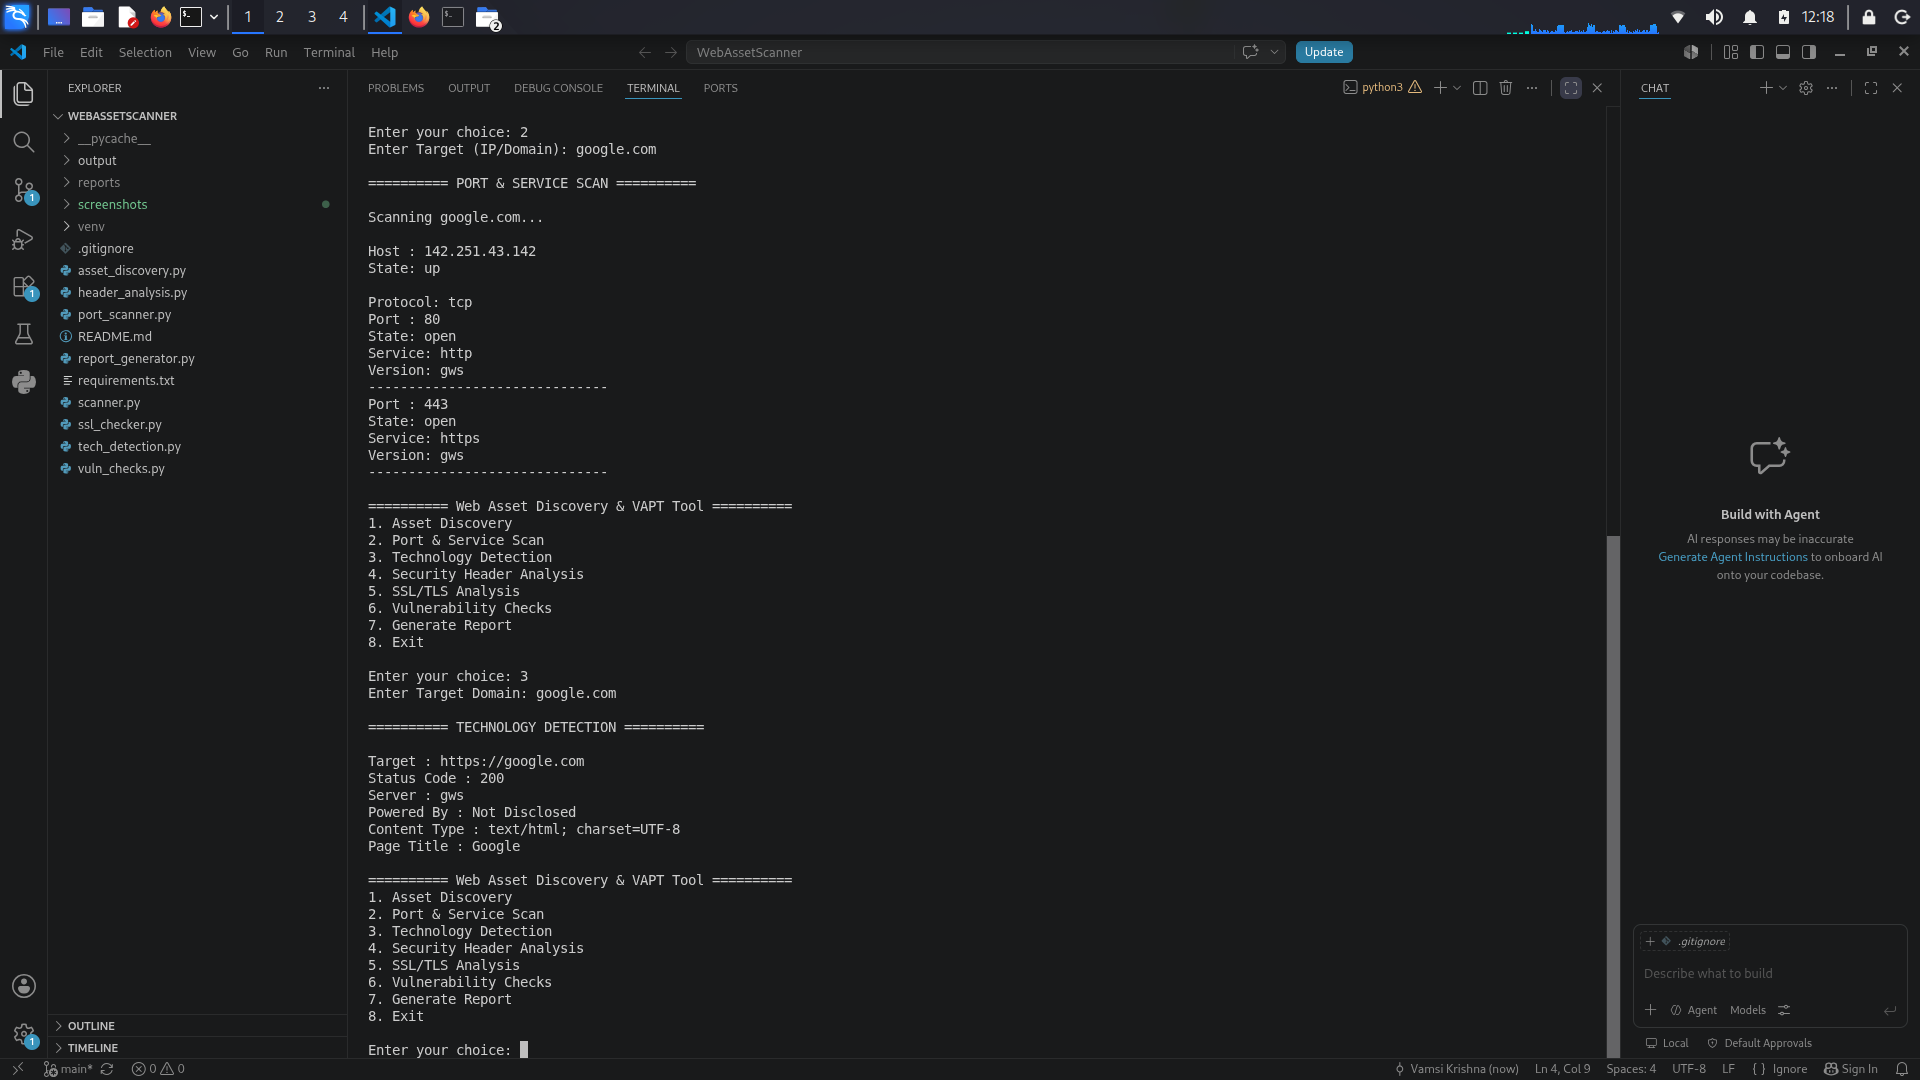Viewport: 1920px width, 1080px height.
Task: Open the Testing flask view
Action: tap(24, 334)
